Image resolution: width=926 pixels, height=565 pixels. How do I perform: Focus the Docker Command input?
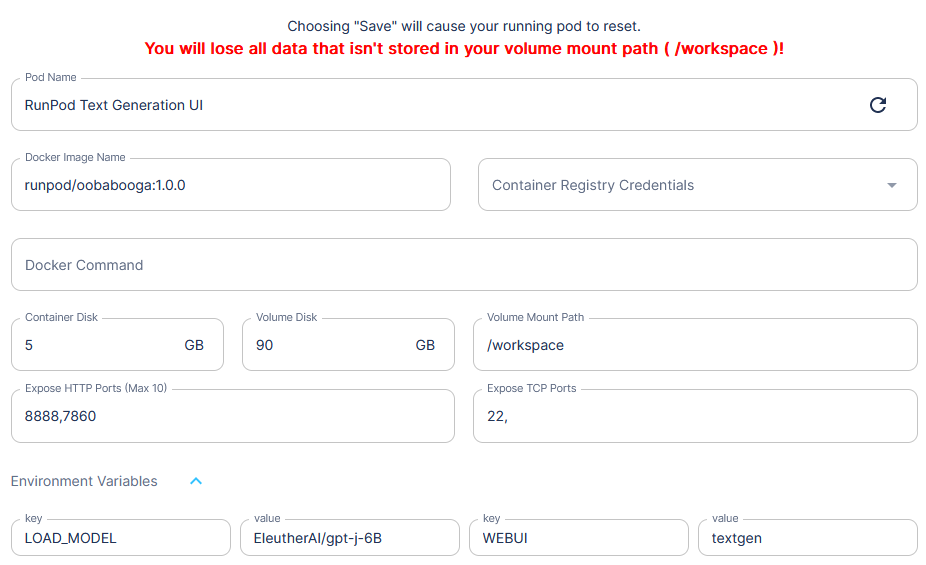[x=463, y=265]
